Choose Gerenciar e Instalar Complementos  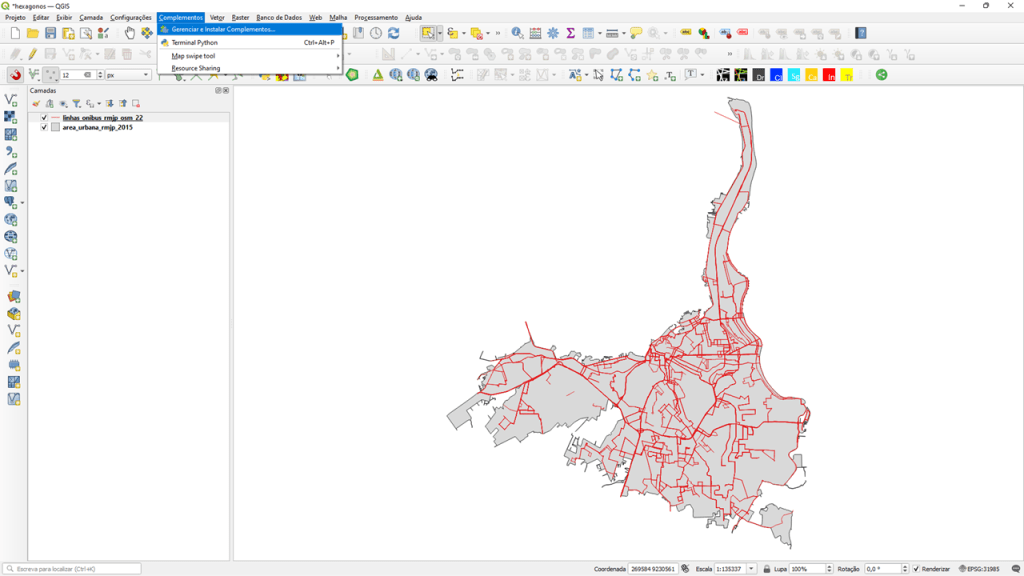(x=223, y=30)
